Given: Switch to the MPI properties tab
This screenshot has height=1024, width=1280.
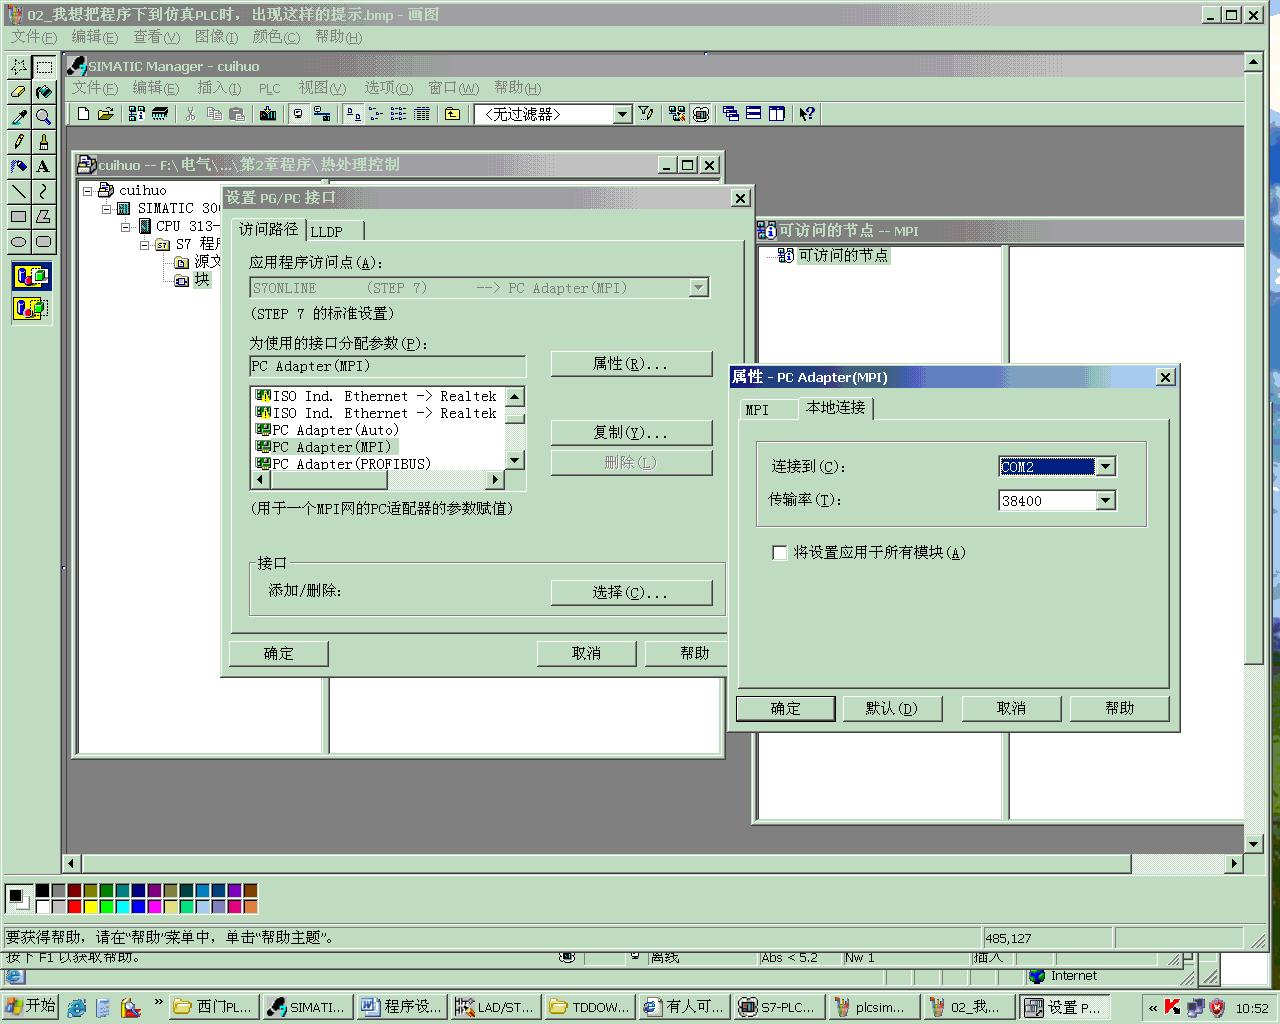Looking at the screenshot, I should pyautogui.click(x=757, y=410).
